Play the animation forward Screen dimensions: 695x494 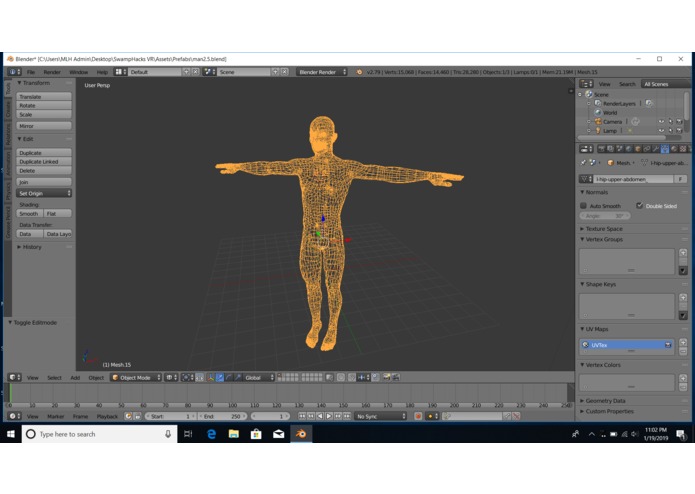pos(329,416)
